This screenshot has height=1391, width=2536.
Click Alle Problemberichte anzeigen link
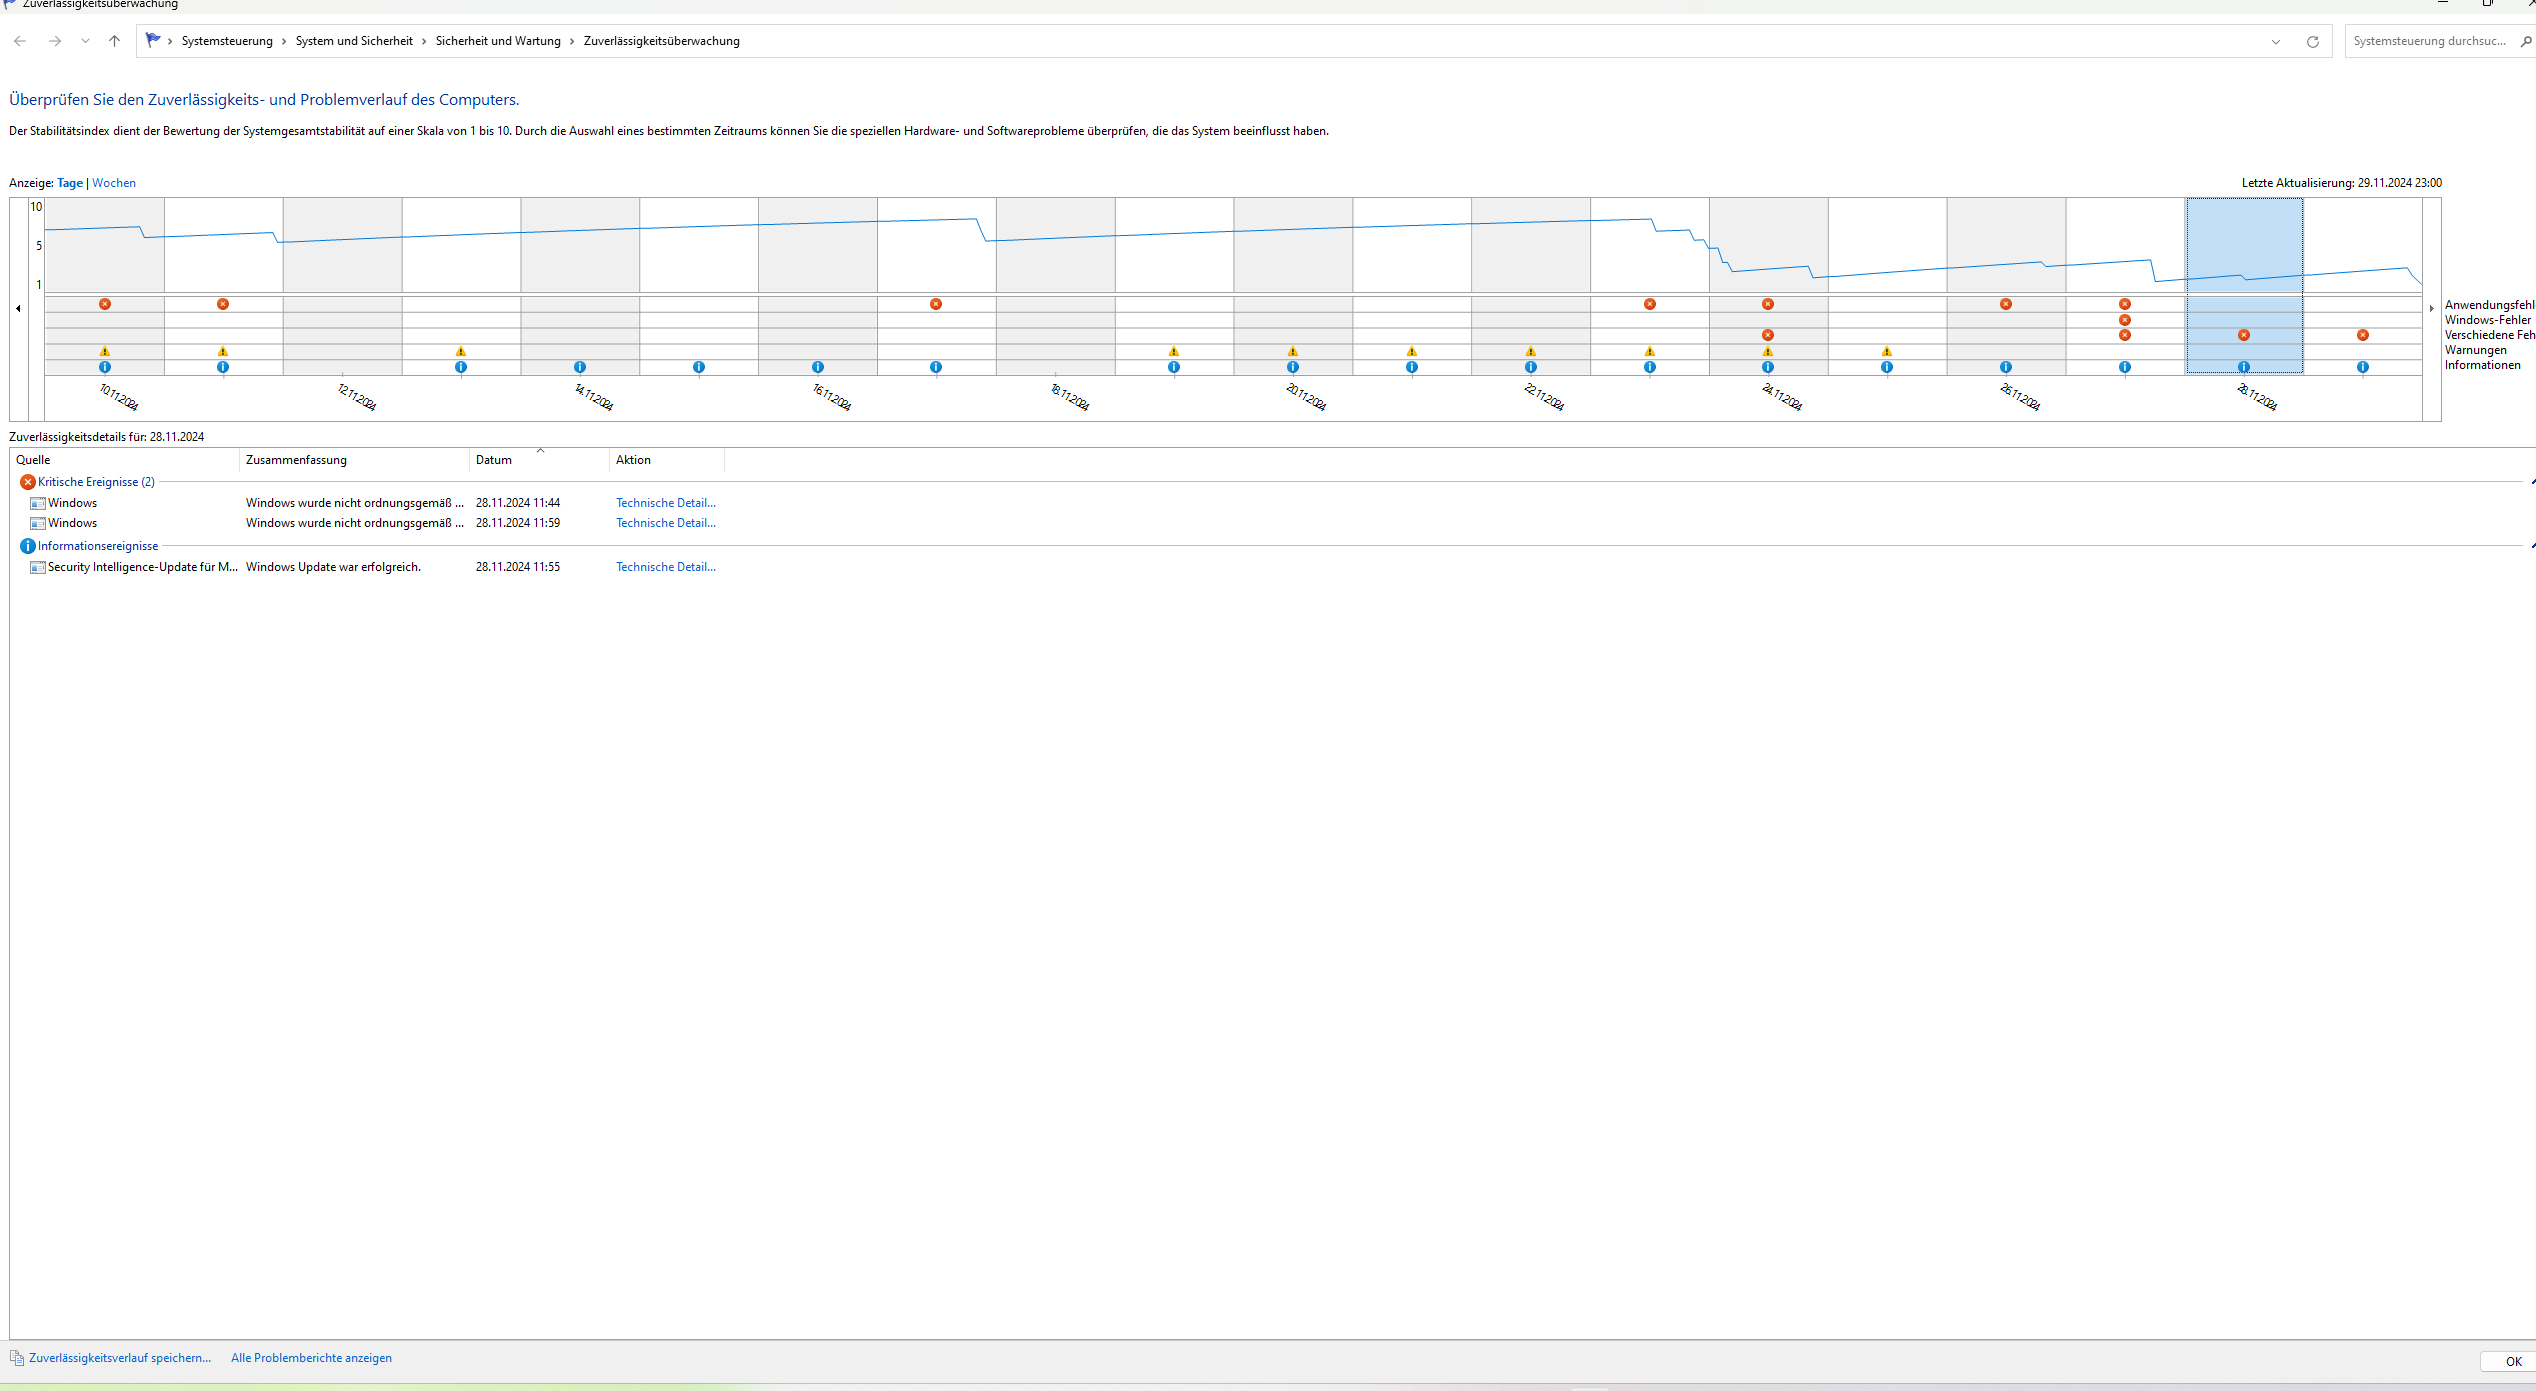point(311,1358)
